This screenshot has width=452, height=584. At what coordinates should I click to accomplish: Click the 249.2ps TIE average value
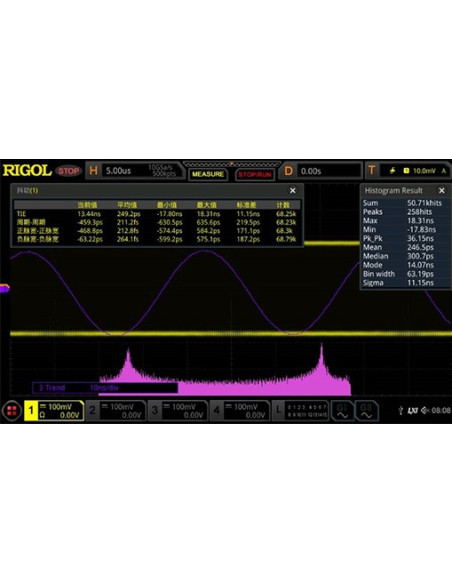pyautogui.click(x=129, y=214)
